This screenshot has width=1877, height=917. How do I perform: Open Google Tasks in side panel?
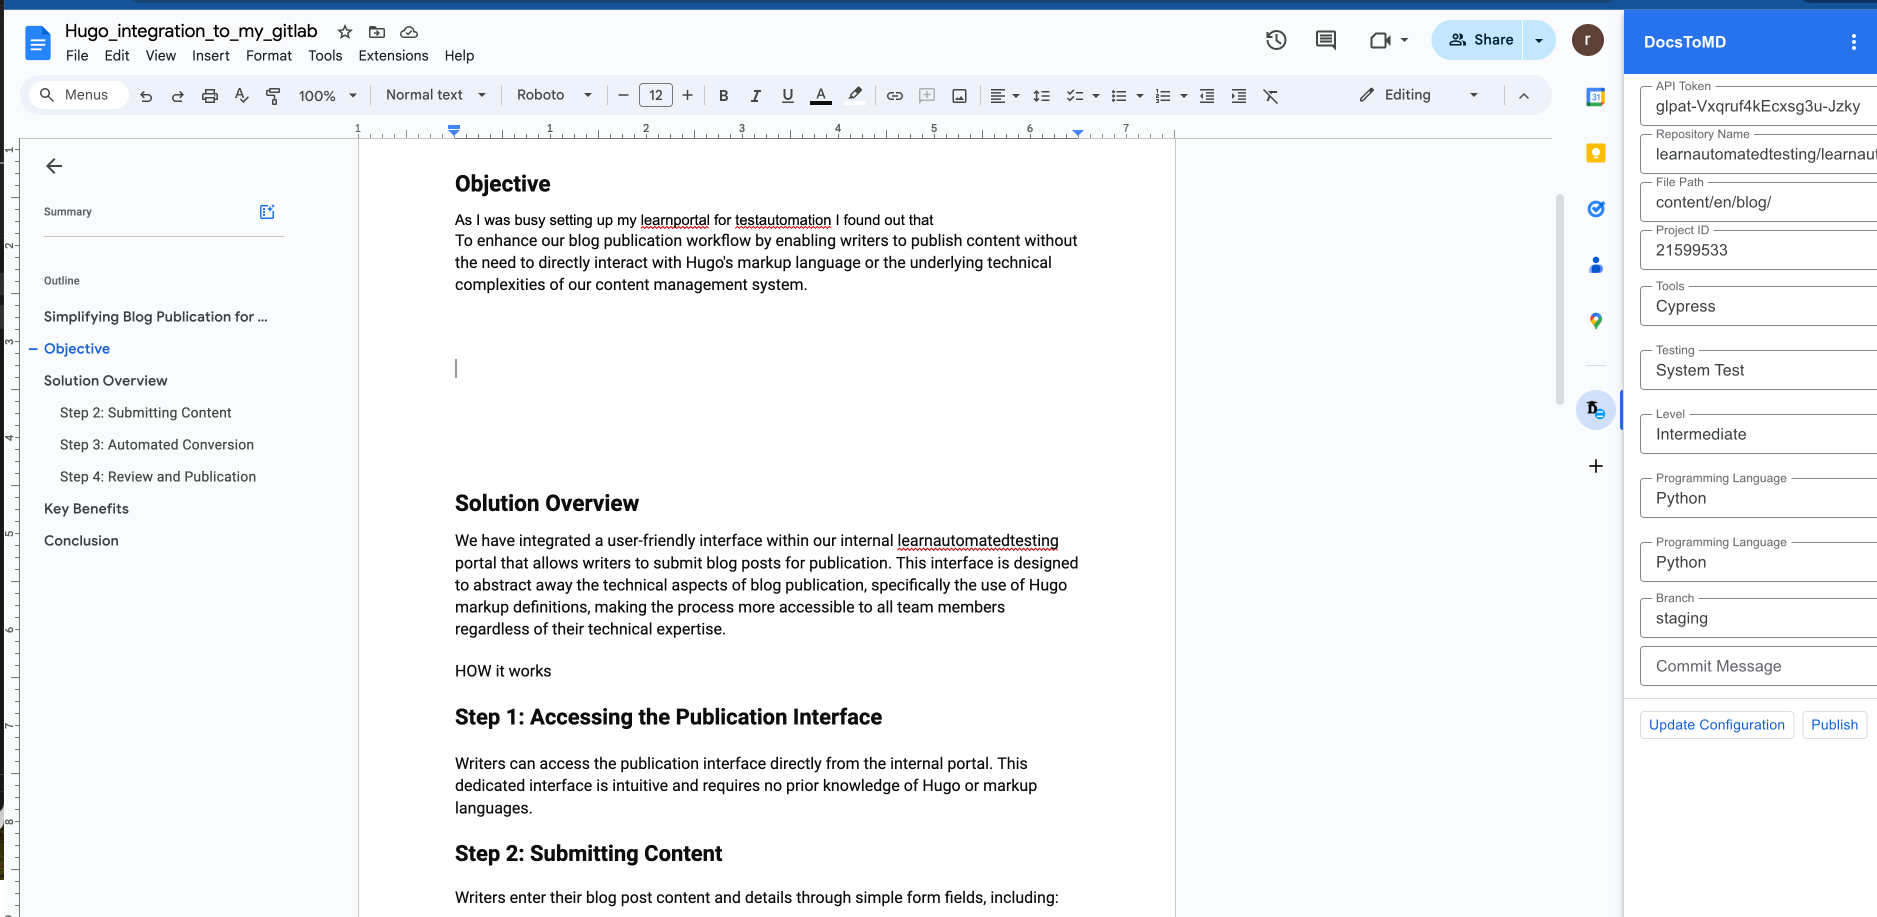[x=1596, y=209]
